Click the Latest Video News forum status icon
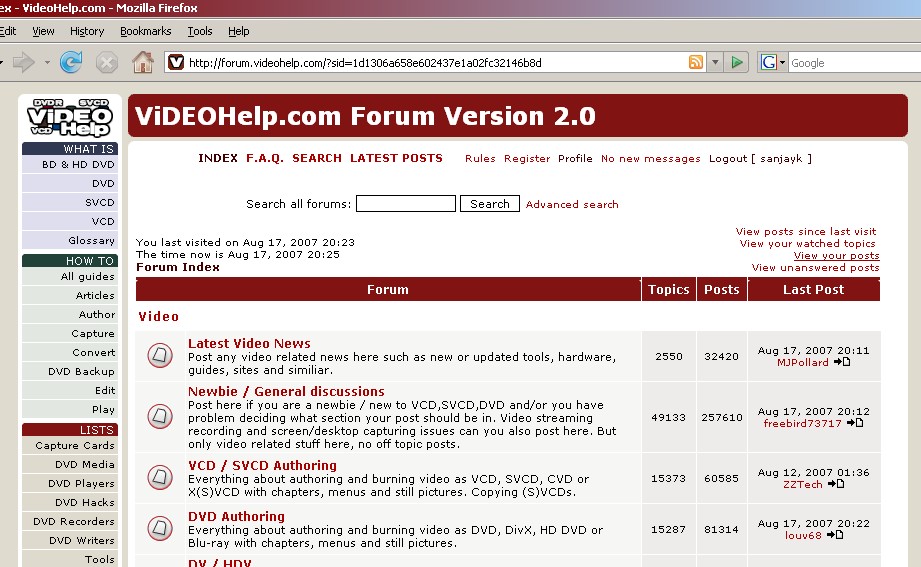The image size is (921, 567). coord(160,355)
